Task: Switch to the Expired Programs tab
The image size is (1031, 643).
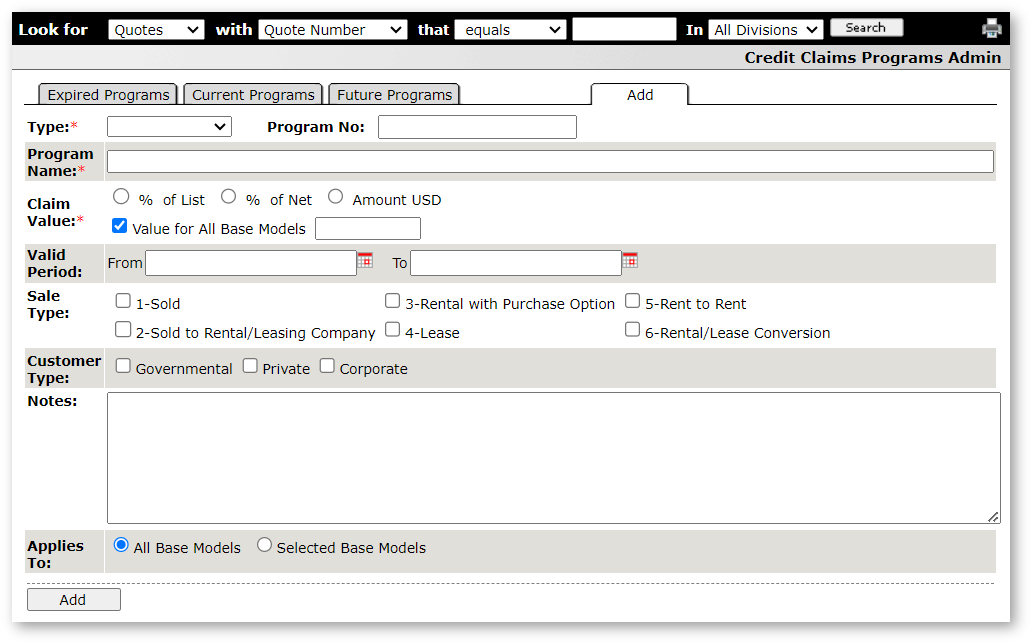Action: click(108, 95)
